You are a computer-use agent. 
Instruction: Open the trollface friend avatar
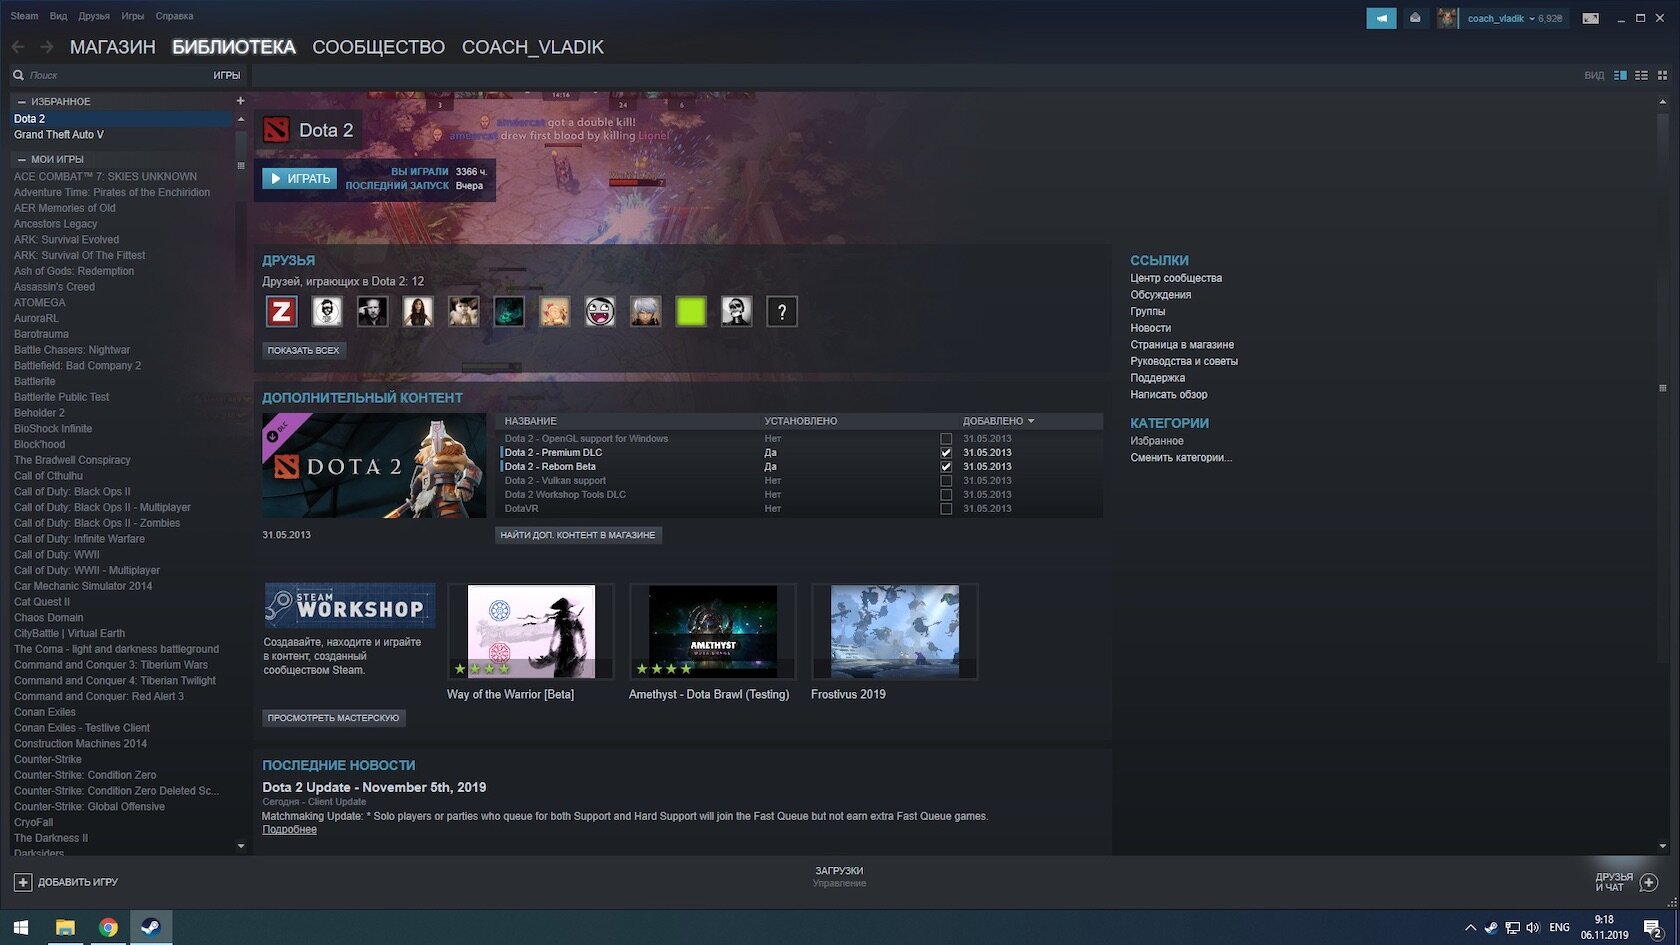coord(600,311)
